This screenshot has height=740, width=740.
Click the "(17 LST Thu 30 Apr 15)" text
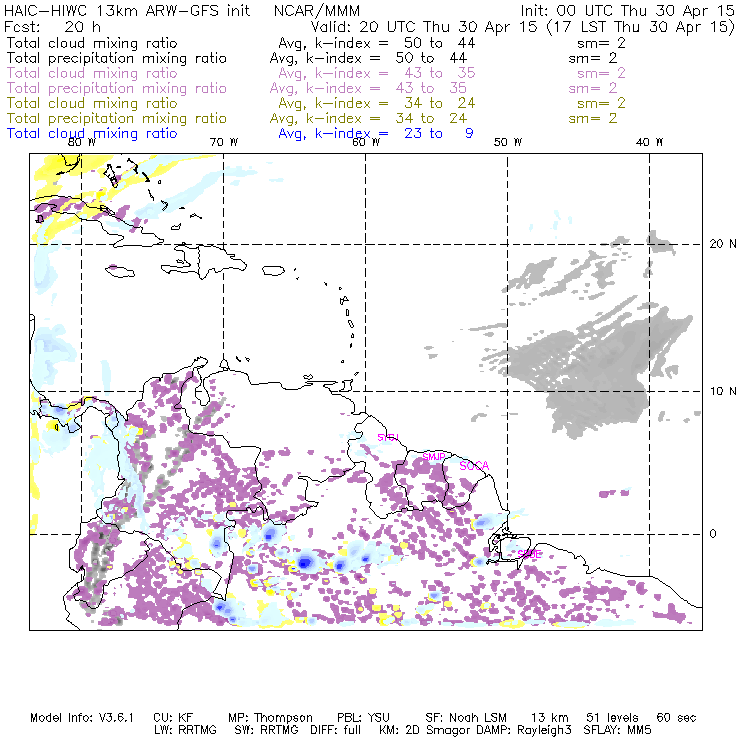coord(640,27)
